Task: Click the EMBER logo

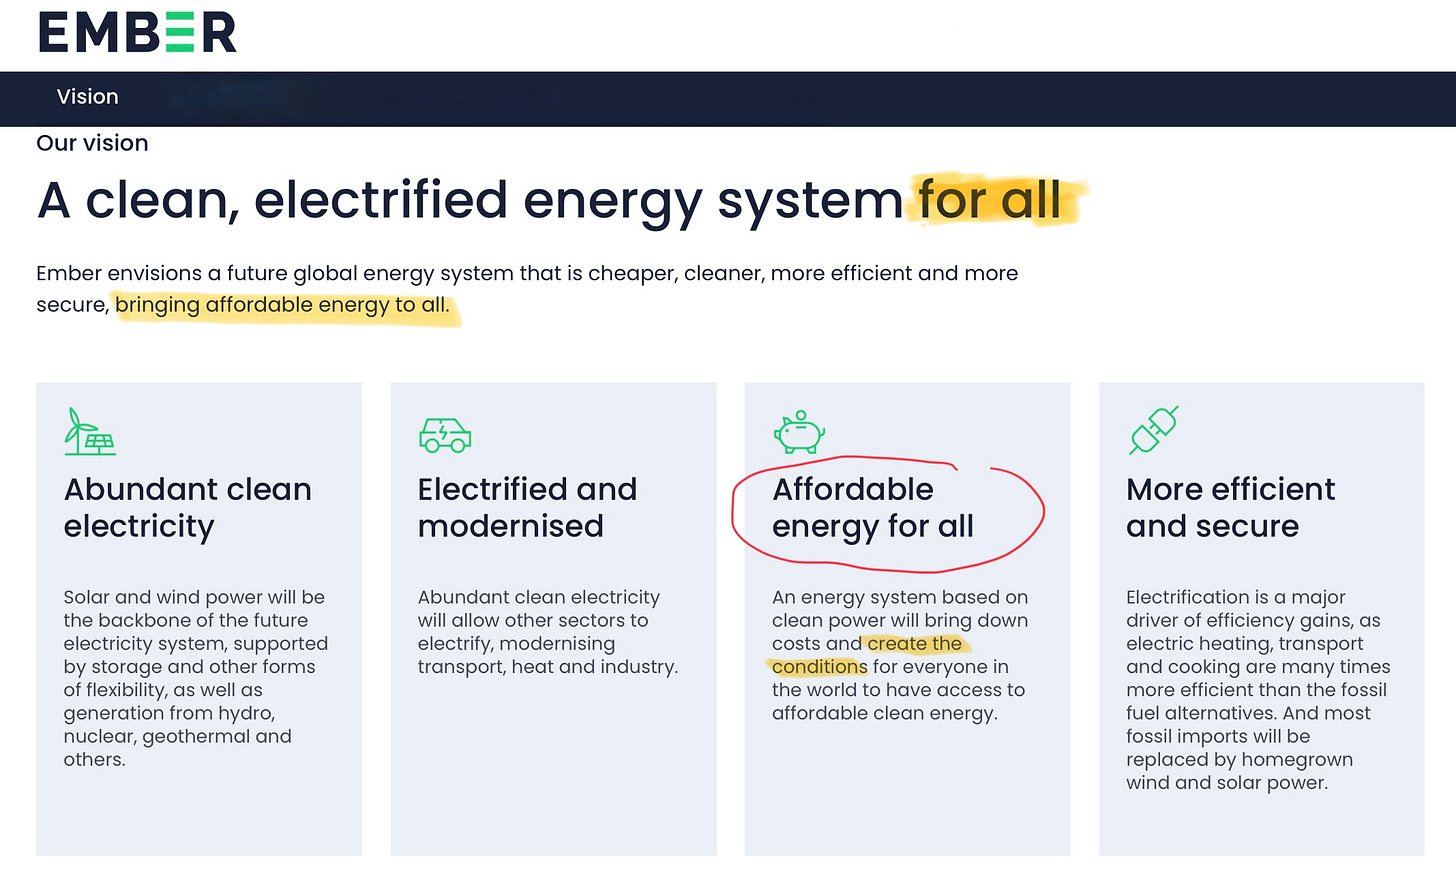Action: coord(138,32)
